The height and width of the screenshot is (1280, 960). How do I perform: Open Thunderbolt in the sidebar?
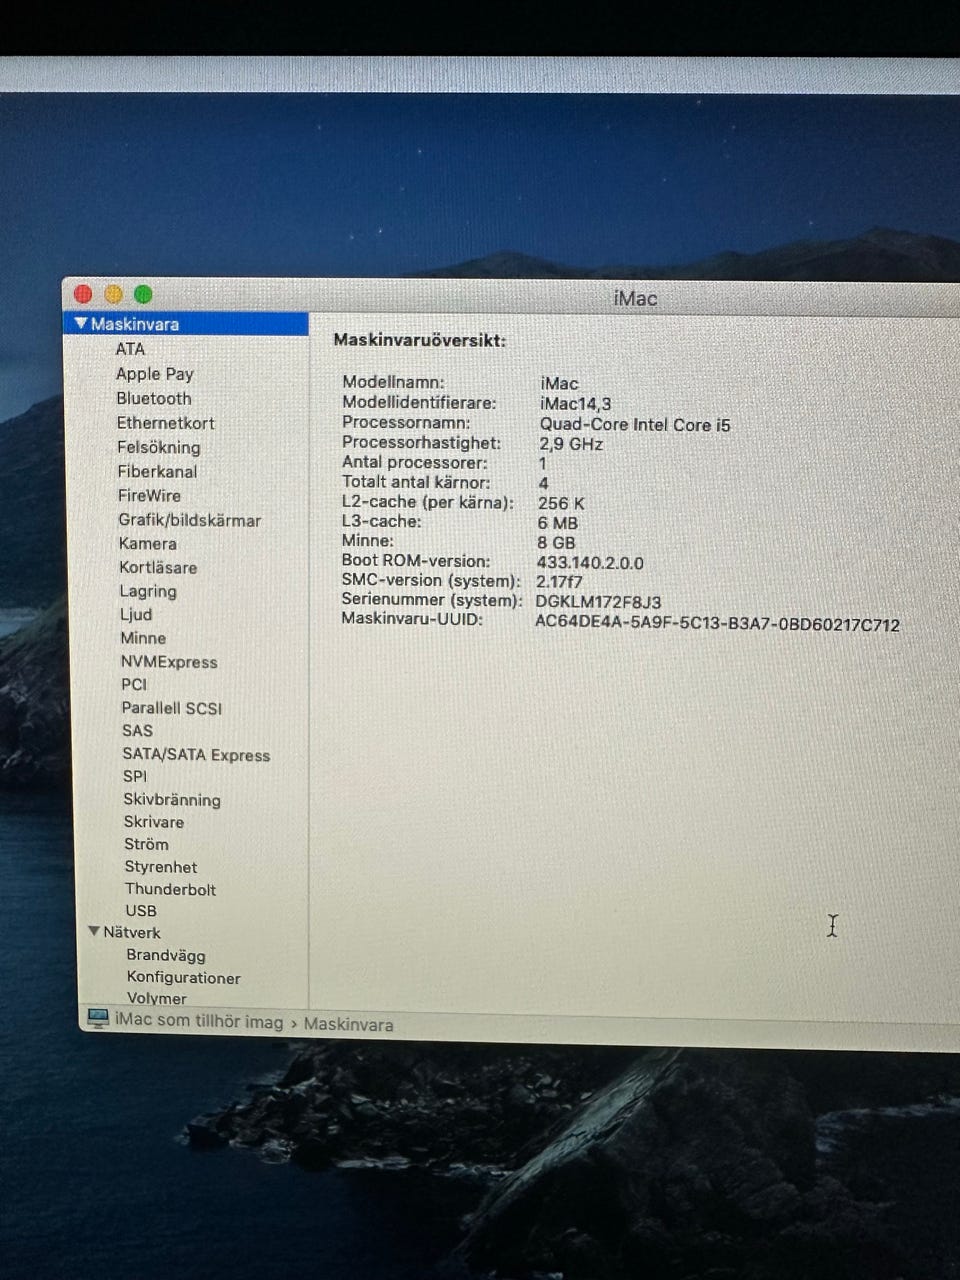170,889
